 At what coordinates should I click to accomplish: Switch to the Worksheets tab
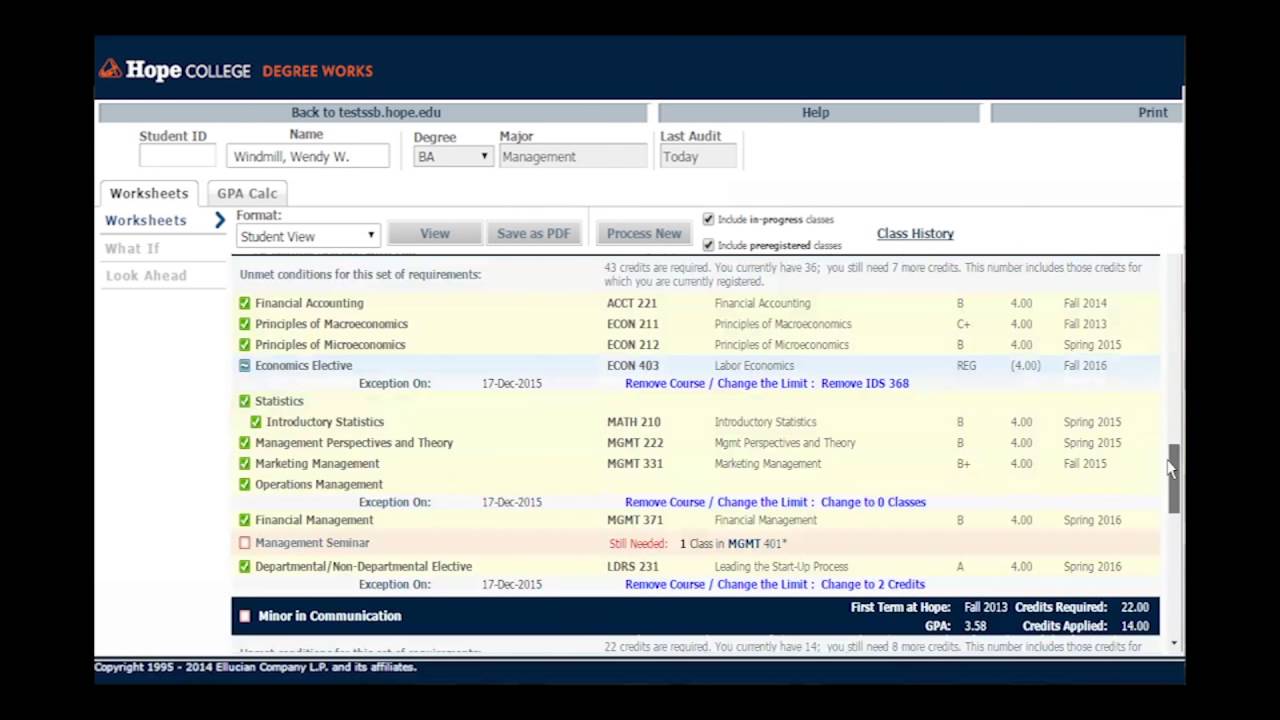(x=149, y=193)
